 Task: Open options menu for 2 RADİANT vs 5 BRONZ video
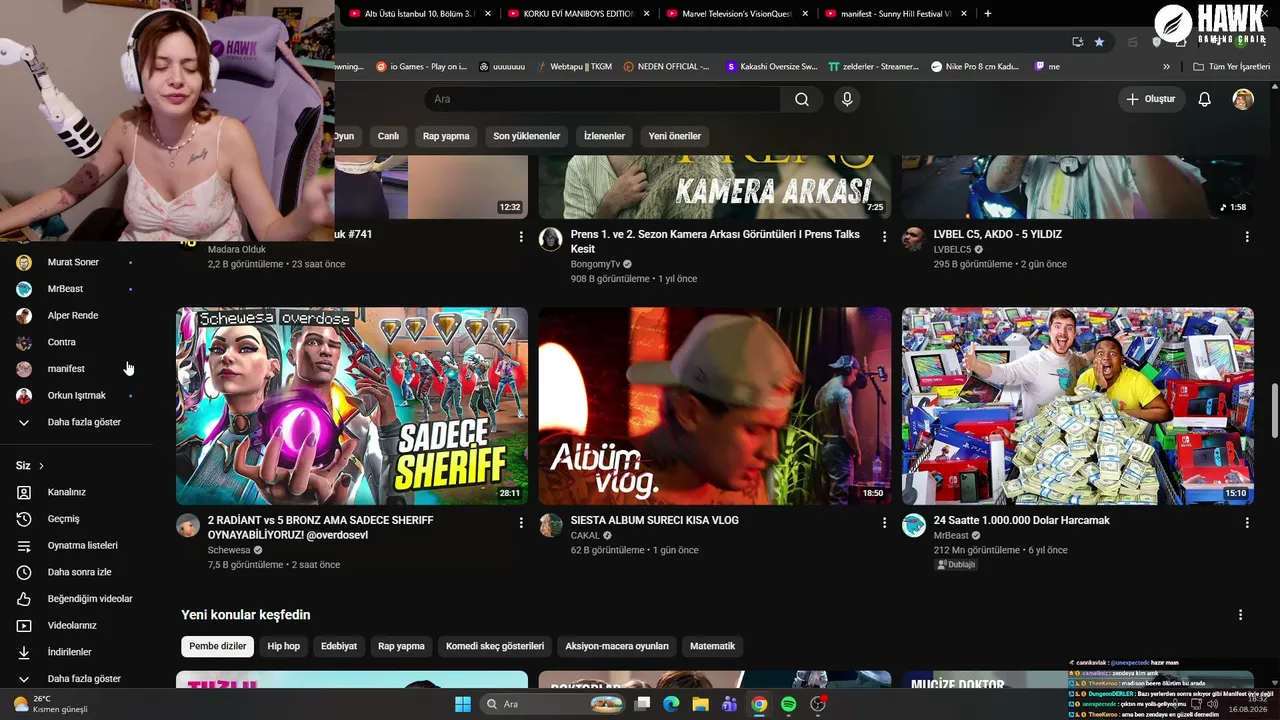(521, 522)
